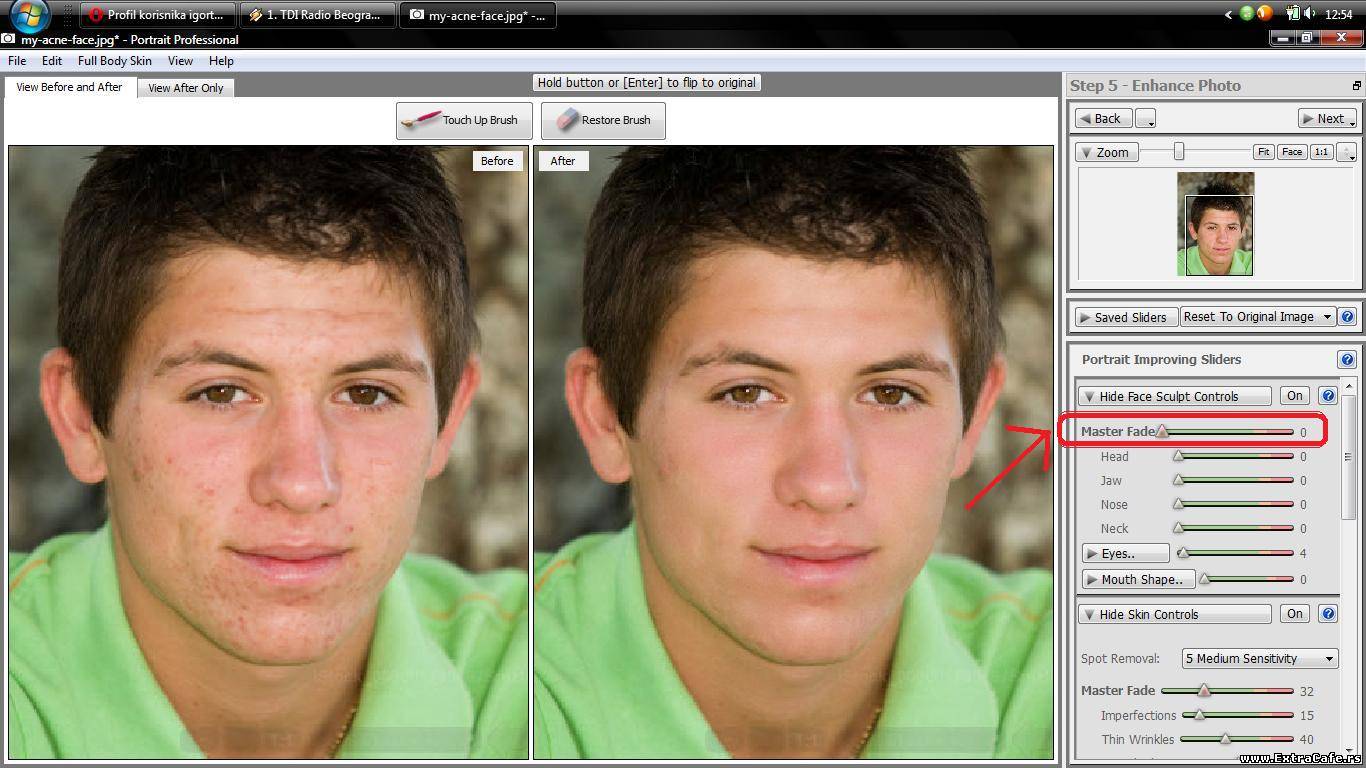The height and width of the screenshot is (768, 1366).
Task: Collapse Hide Face Sculpt Controls section
Action: [1174, 396]
